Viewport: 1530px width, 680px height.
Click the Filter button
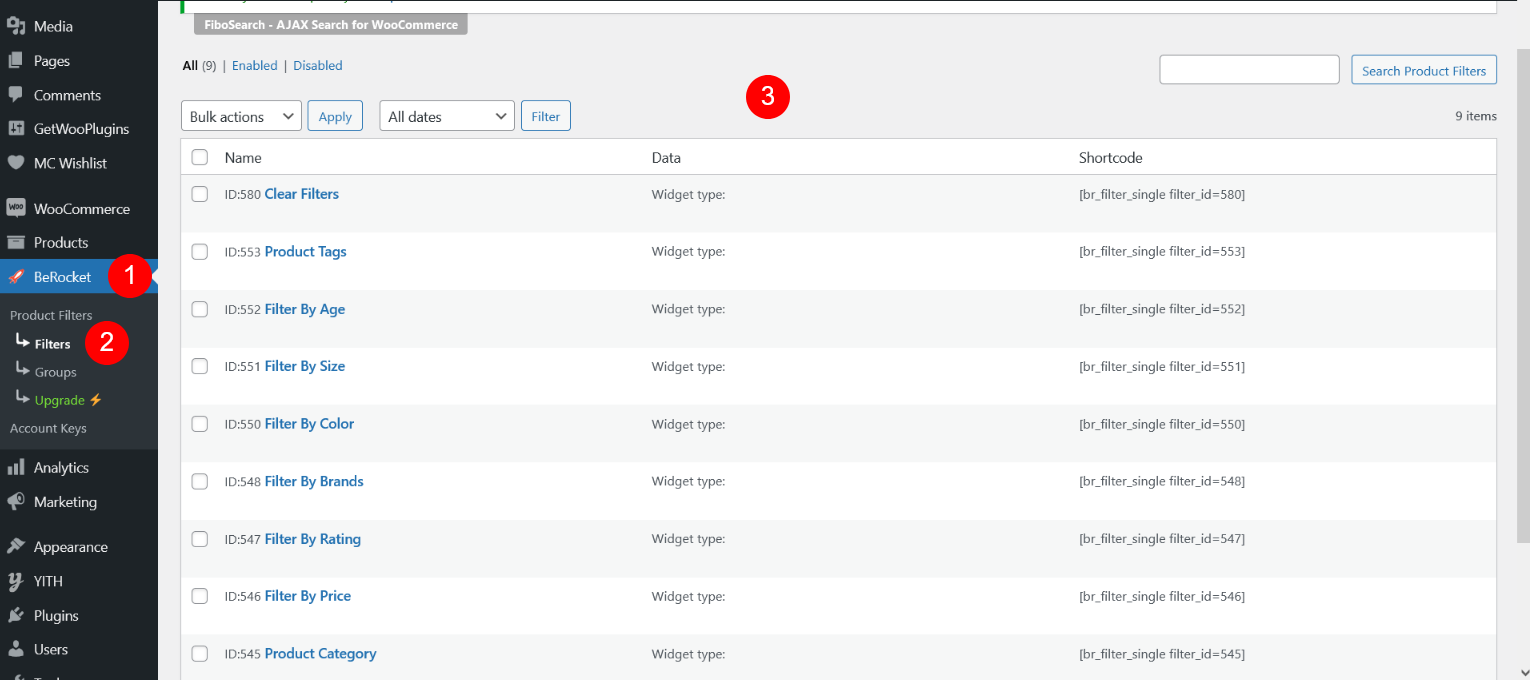546,116
